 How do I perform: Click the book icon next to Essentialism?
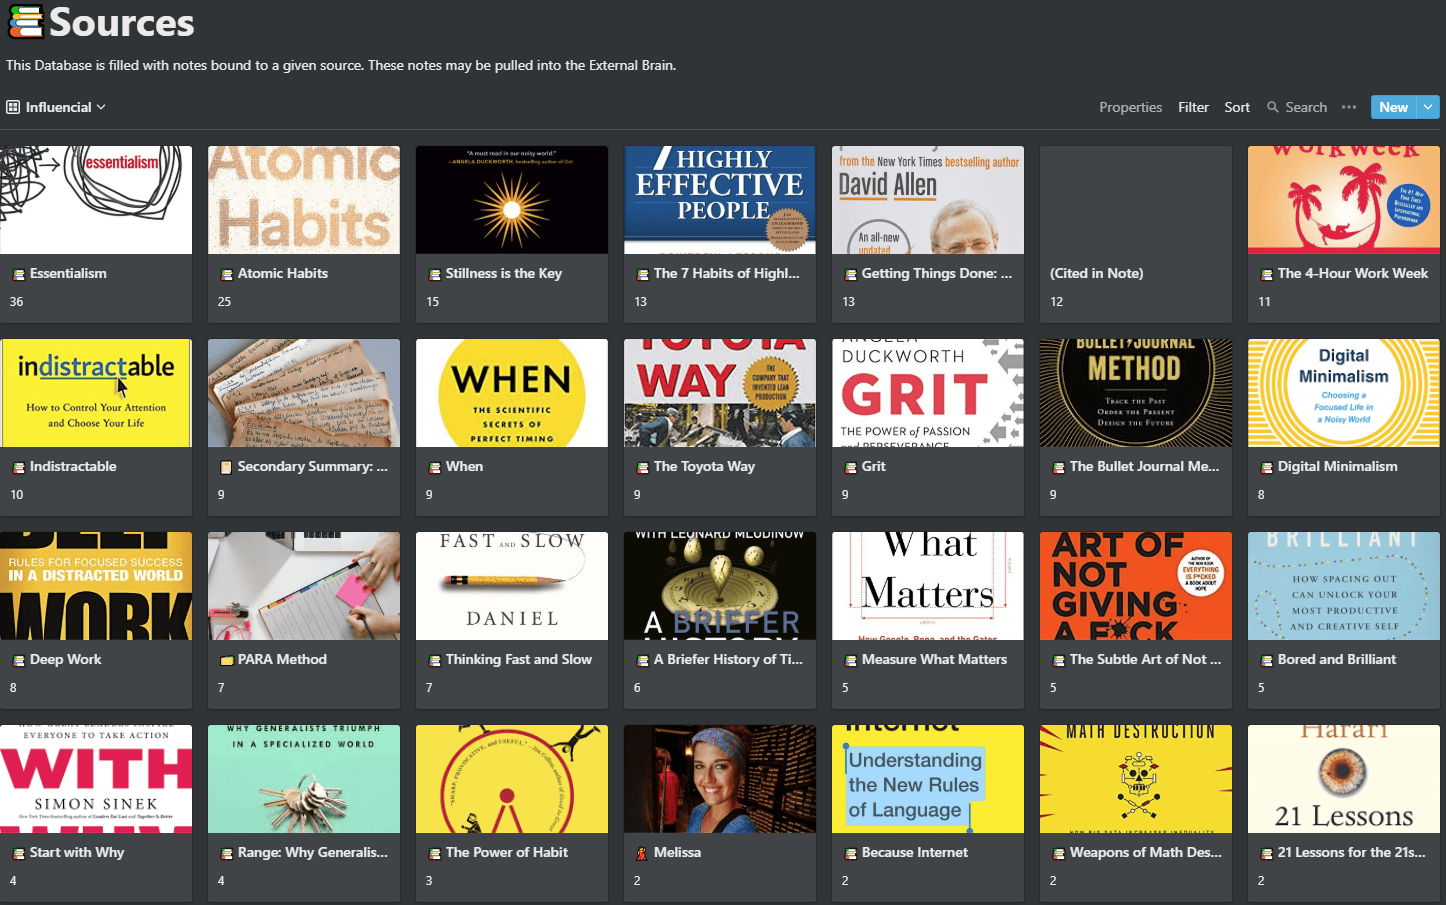point(18,274)
